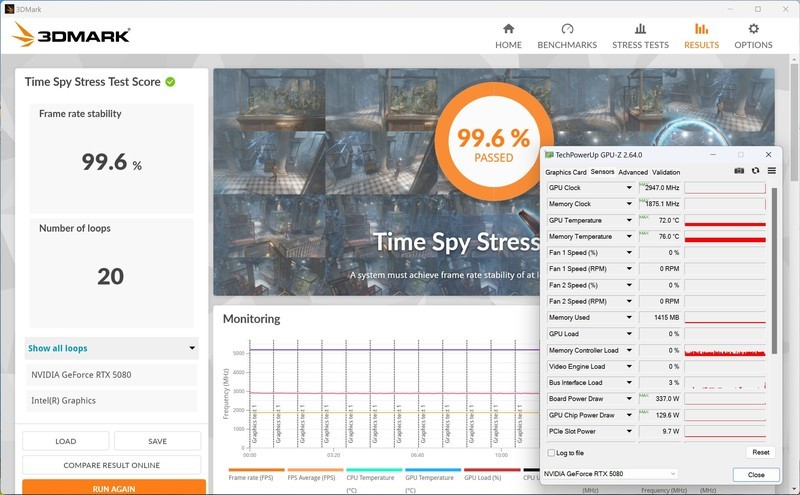Viewport: 800px width, 495px height.
Task: Open the GPU Temperature sensor dropdown arrow
Action: (629, 220)
